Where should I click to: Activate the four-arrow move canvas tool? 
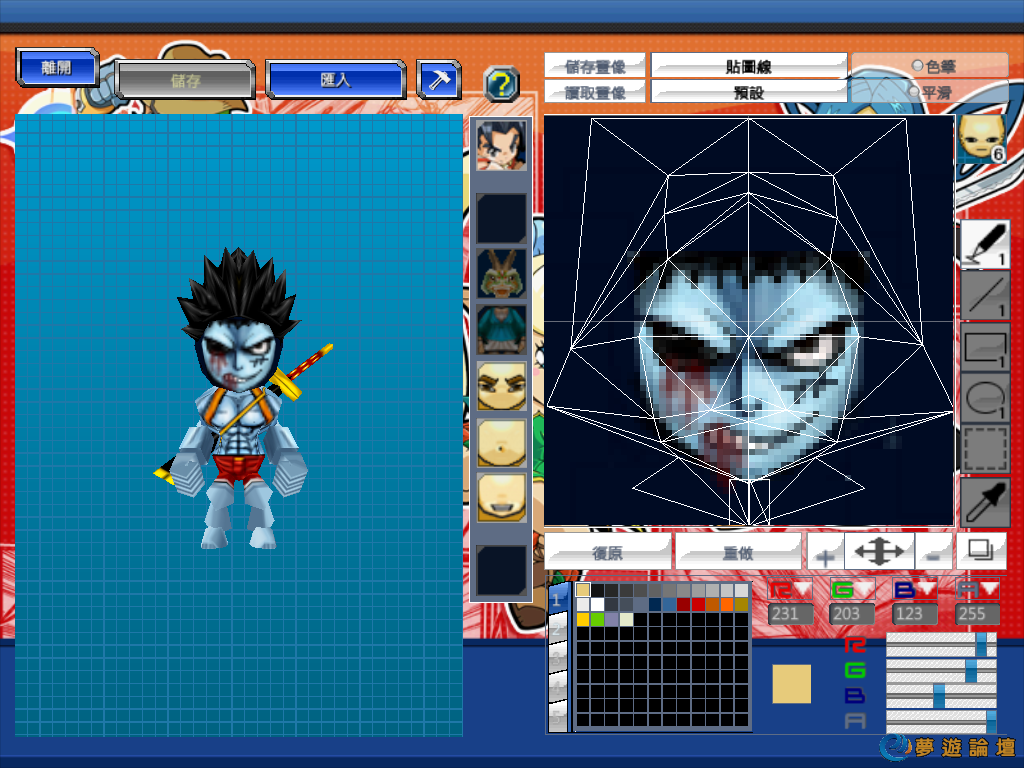tap(879, 552)
